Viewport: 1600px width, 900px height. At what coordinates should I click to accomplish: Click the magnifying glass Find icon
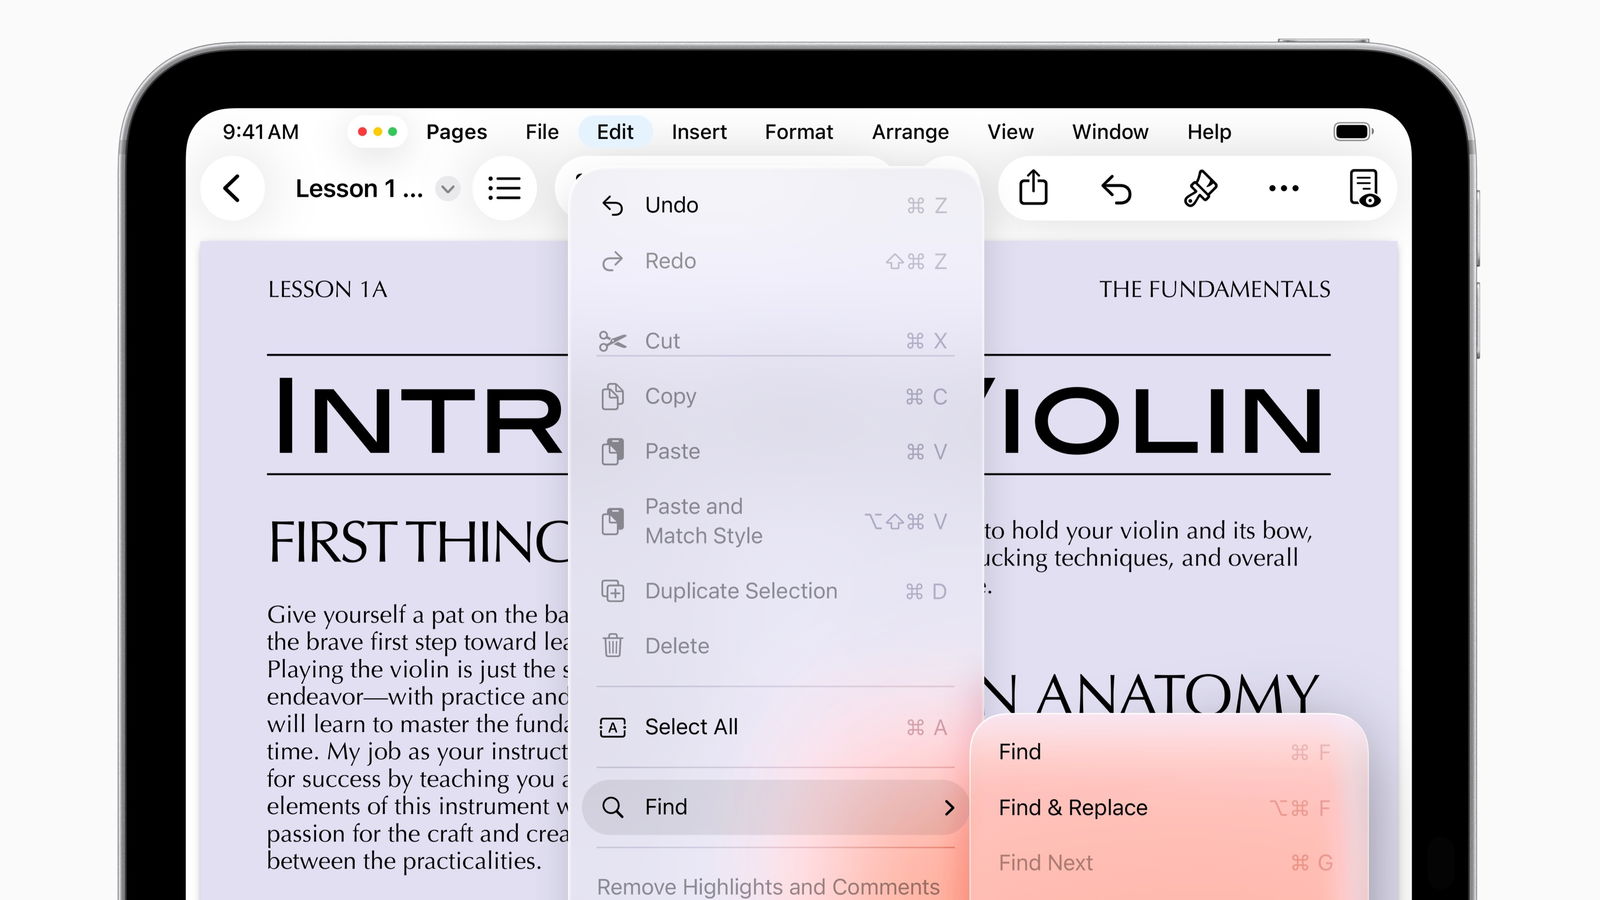[612, 807]
